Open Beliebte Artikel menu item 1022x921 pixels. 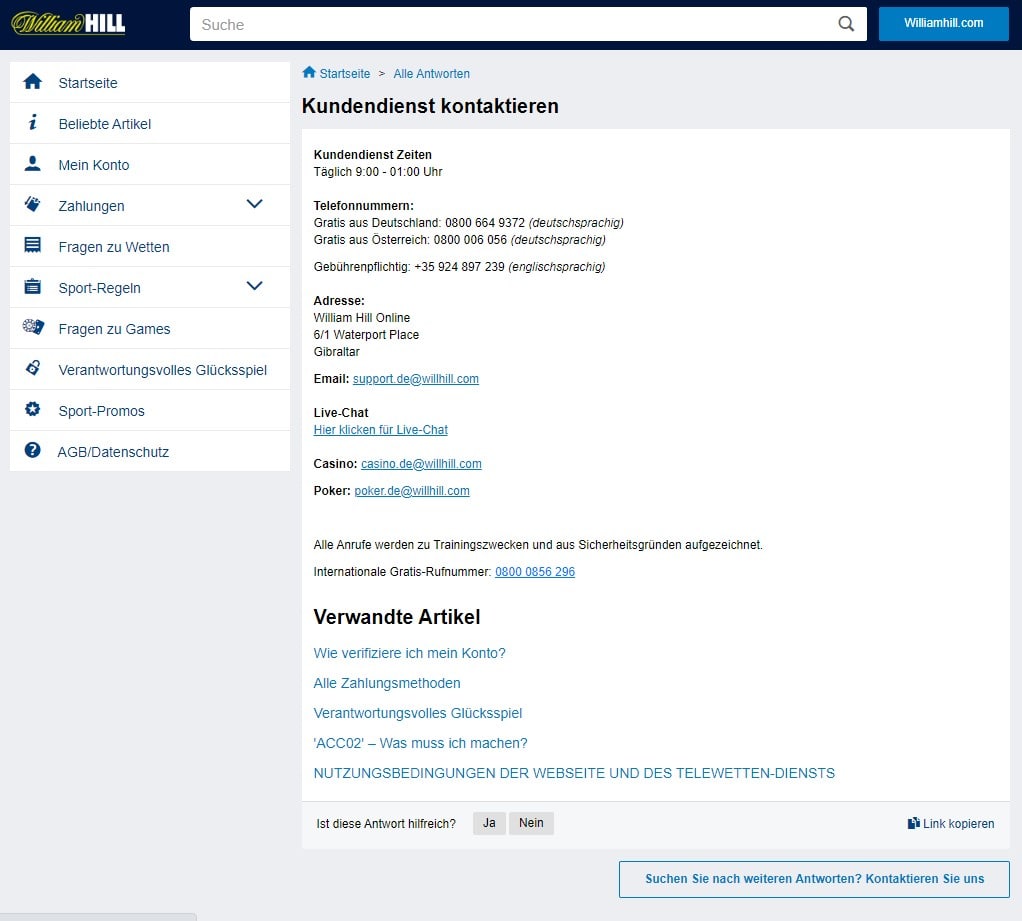click(150, 124)
